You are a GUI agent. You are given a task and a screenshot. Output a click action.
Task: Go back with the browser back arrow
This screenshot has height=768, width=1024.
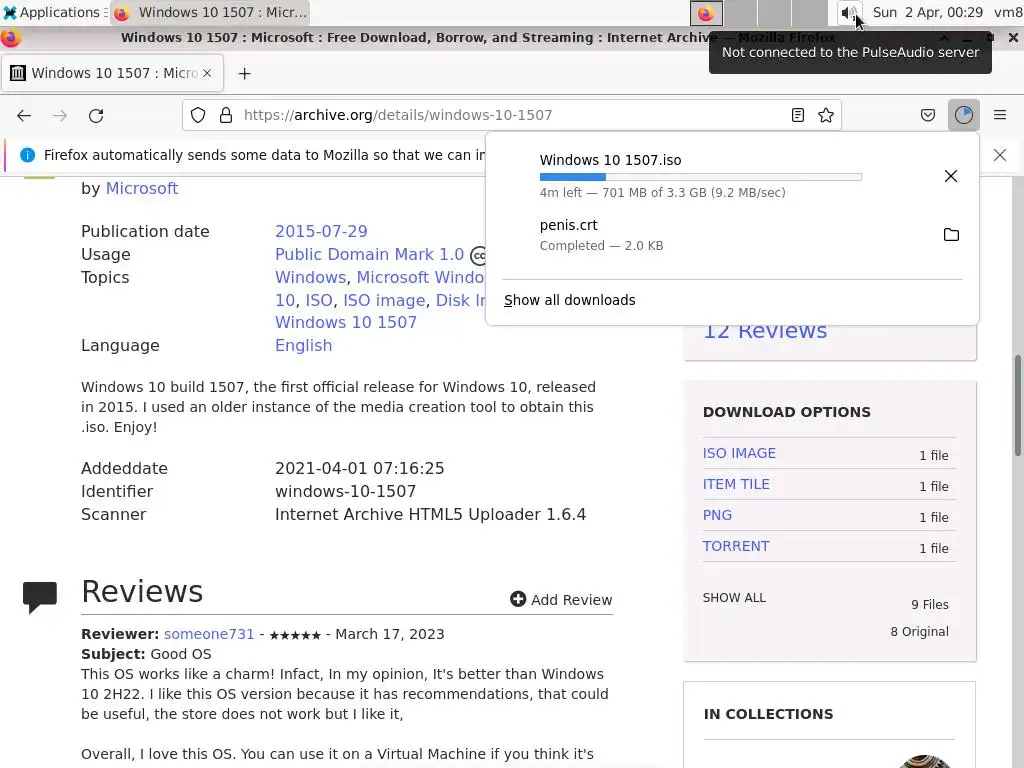pos(24,116)
